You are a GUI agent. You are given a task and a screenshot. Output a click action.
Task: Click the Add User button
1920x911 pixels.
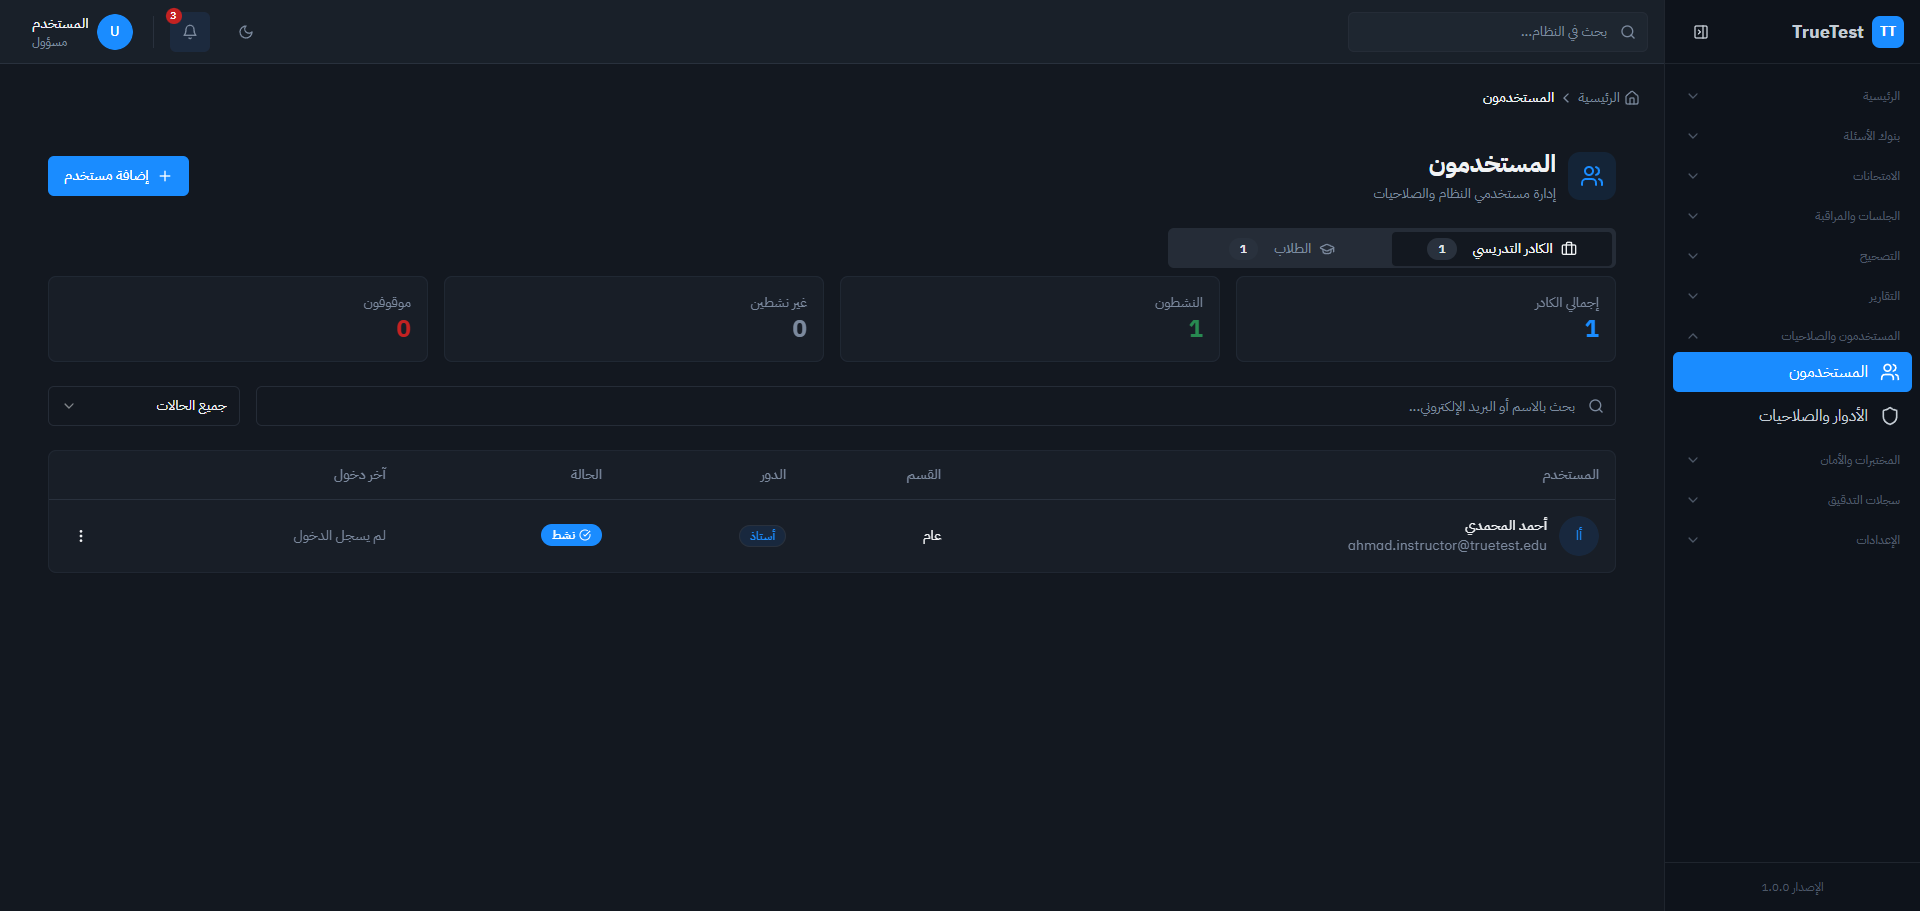pyautogui.click(x=118, y=176)
